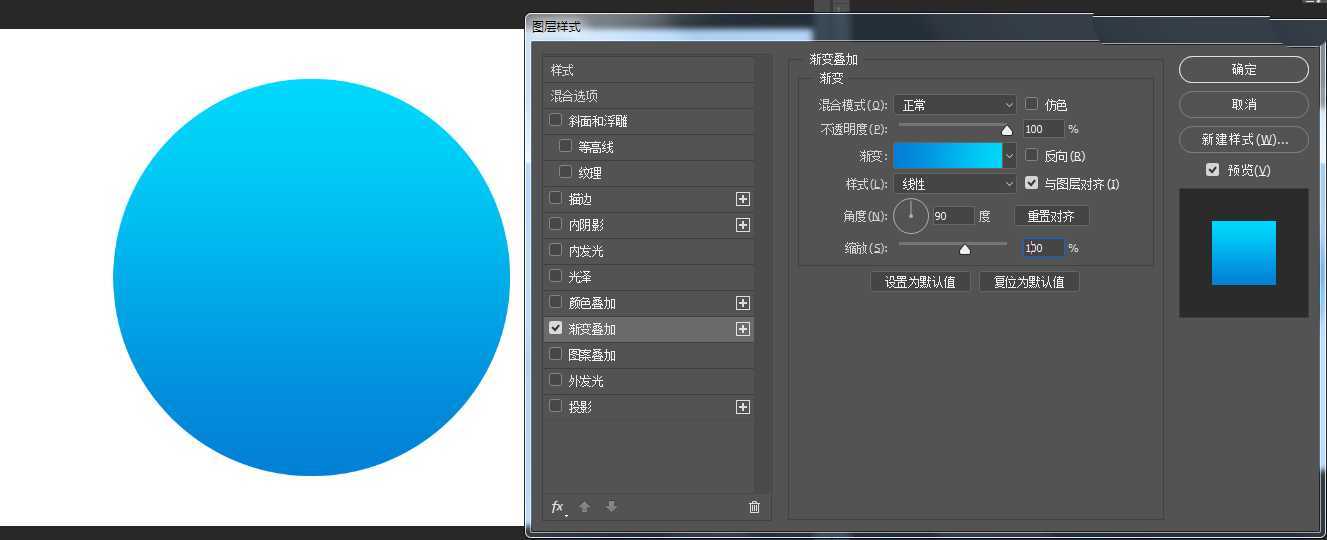Click the move effect up arrow
Screen dimensions: 1327x540
(585, 507)
